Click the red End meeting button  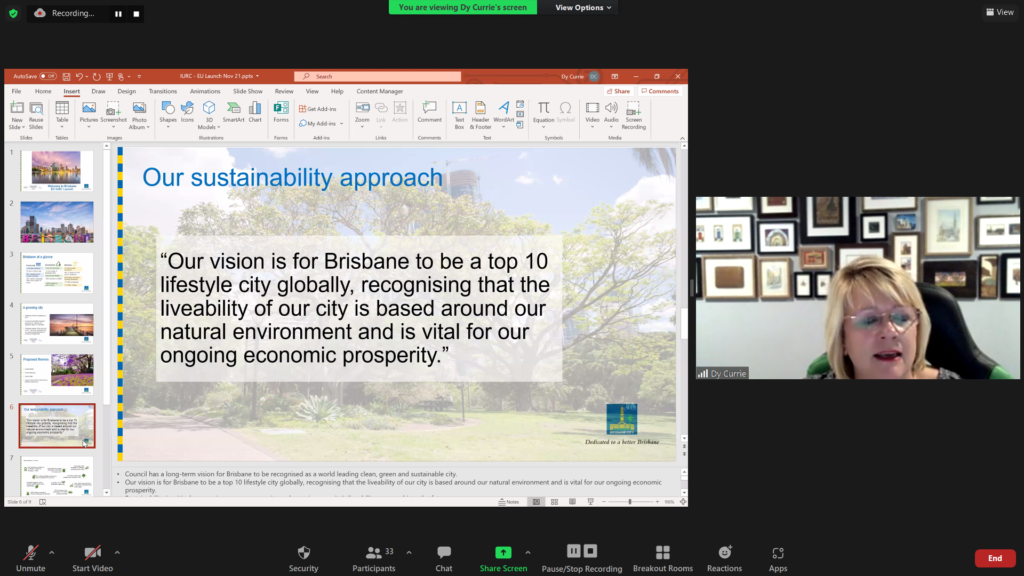[994, 558]
